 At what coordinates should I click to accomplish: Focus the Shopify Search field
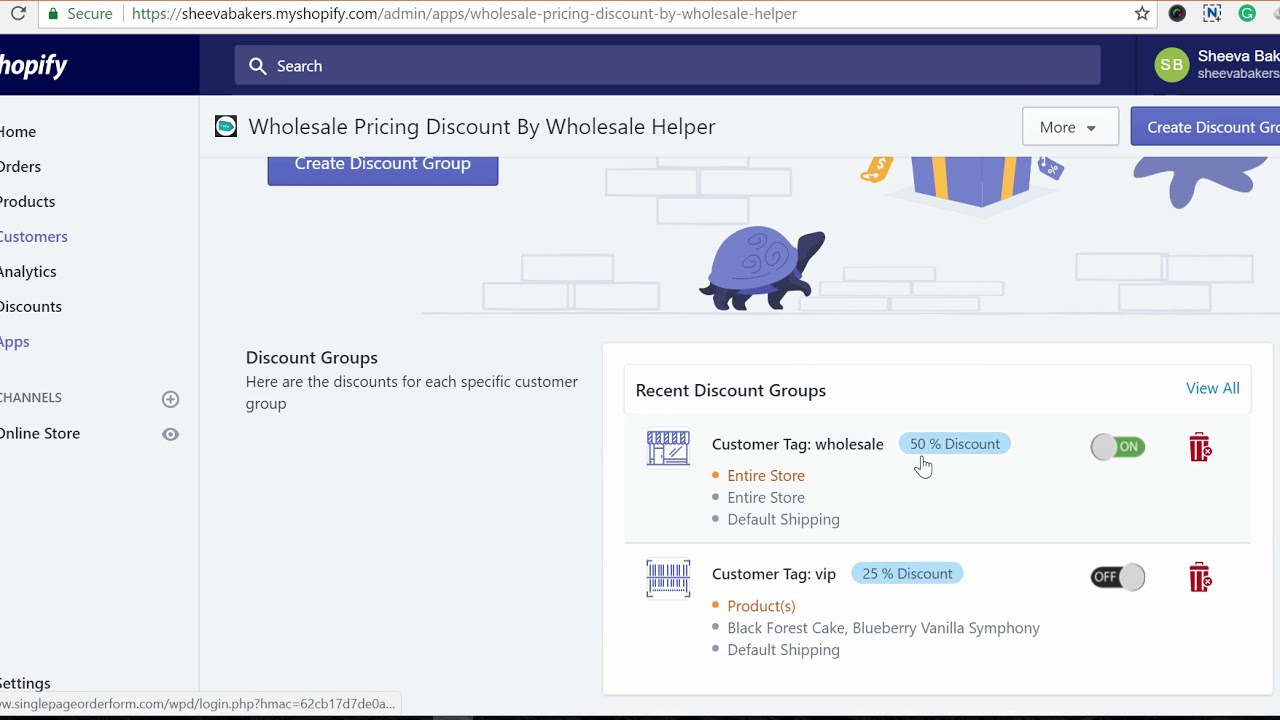click(x=667, y=66)
